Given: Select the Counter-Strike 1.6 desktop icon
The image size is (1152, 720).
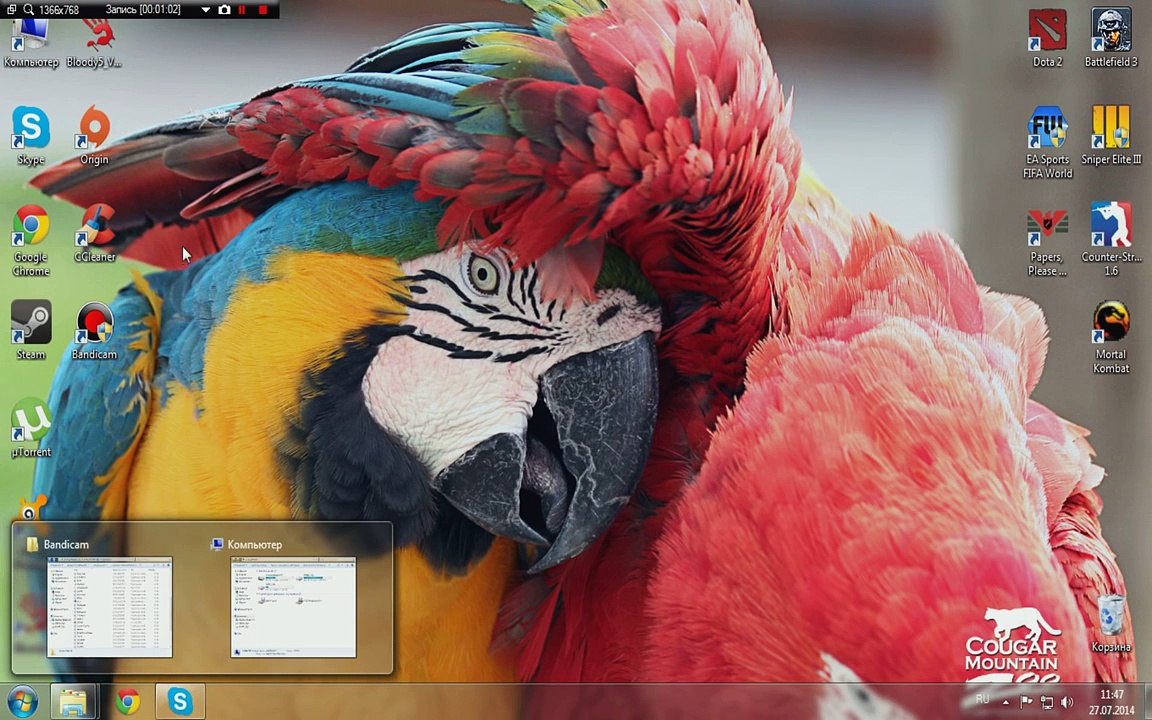Looking at the screenshot, I should pos(1111,240).
